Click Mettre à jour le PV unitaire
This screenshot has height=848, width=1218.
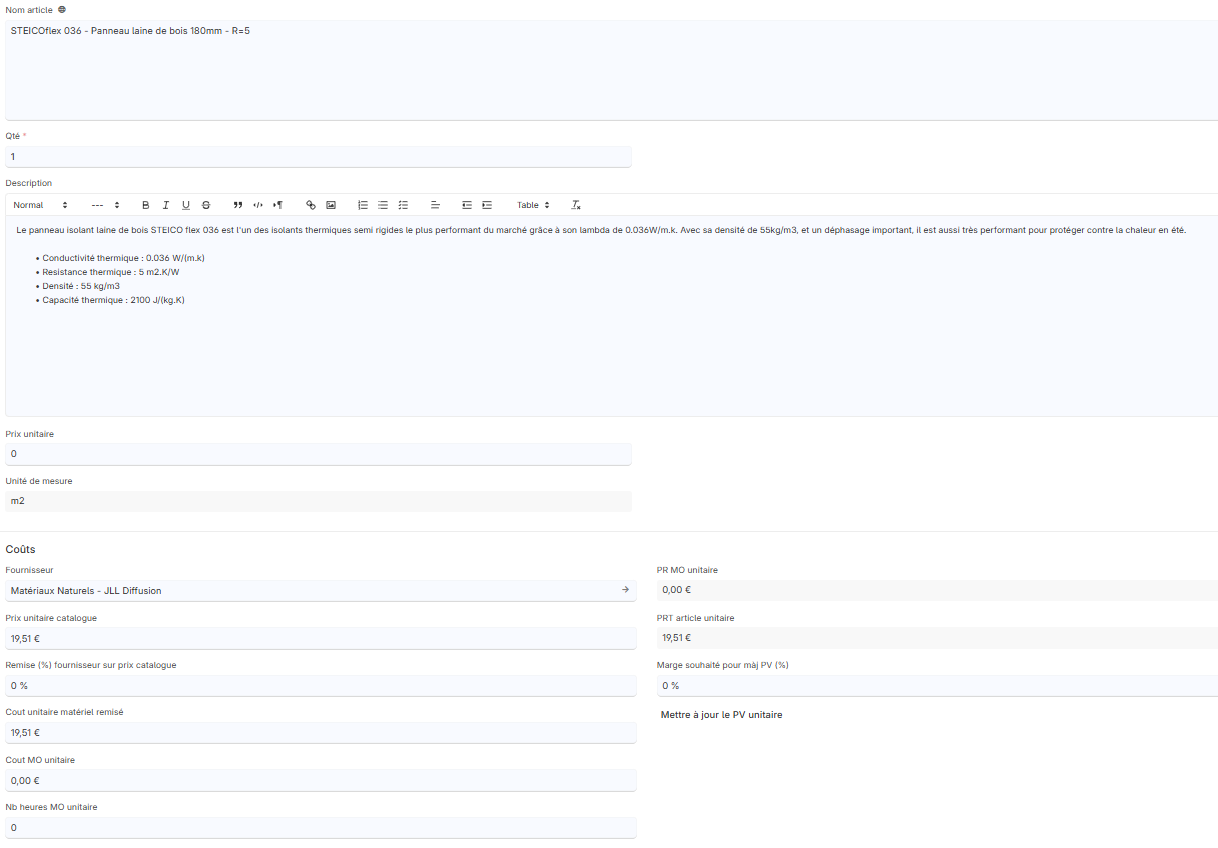(x=722, y=715)
